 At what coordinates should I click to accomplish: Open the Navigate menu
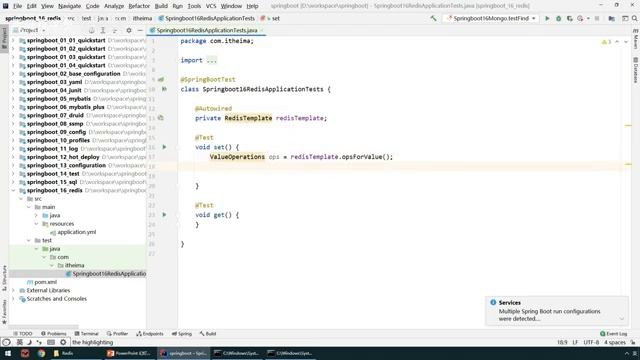(69, 6)
